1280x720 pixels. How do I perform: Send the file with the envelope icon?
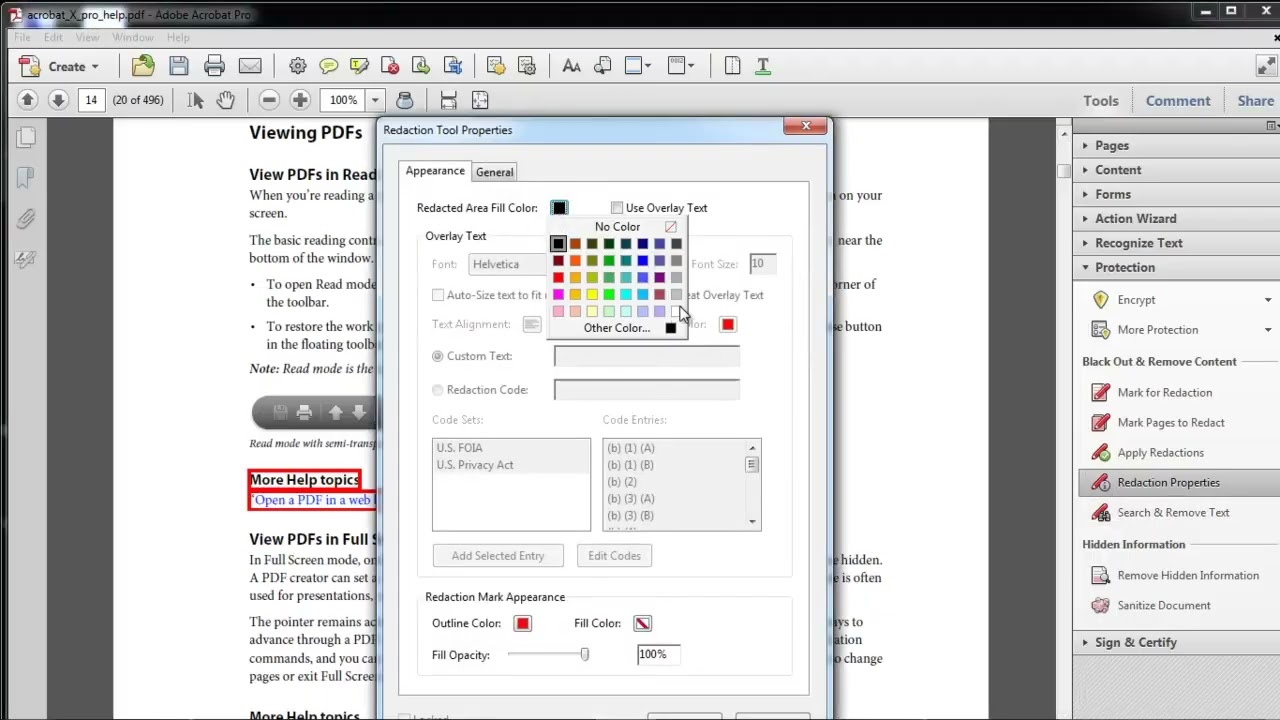pyautogui.click(x=250, y=66)
